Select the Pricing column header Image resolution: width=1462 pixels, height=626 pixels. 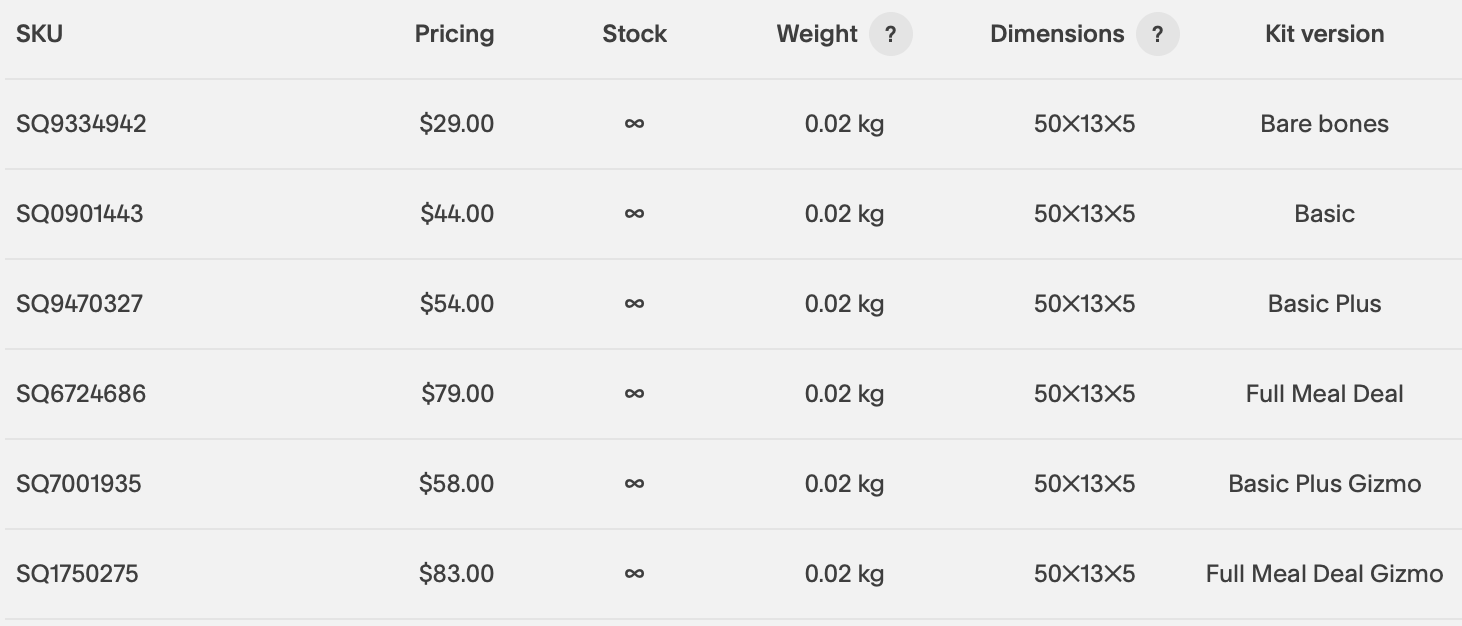(x=455, y=34)
